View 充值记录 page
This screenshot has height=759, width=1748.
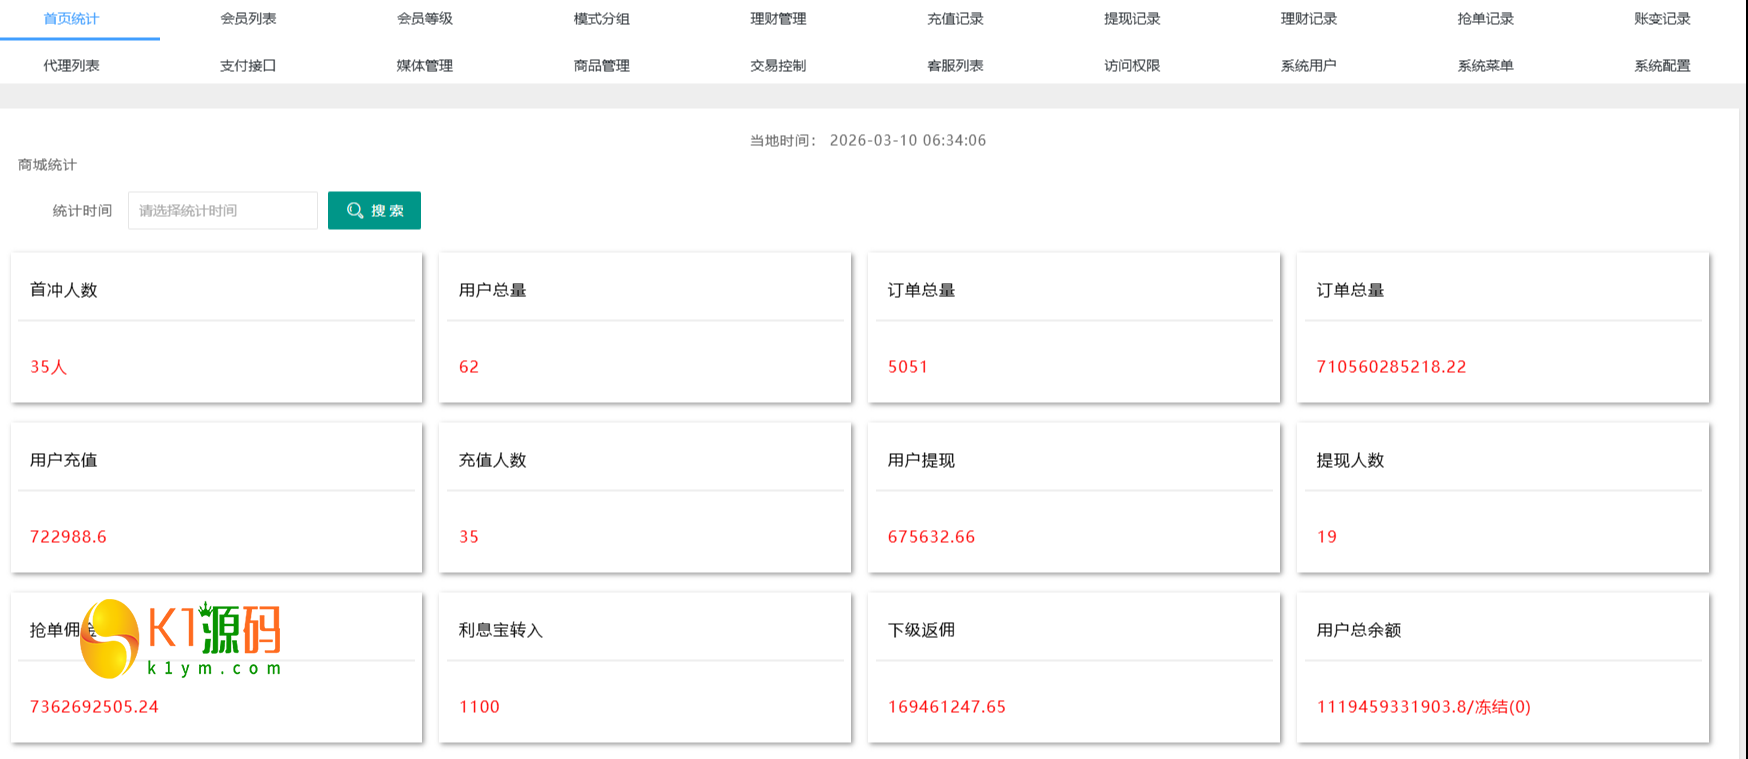coord(955,19)
